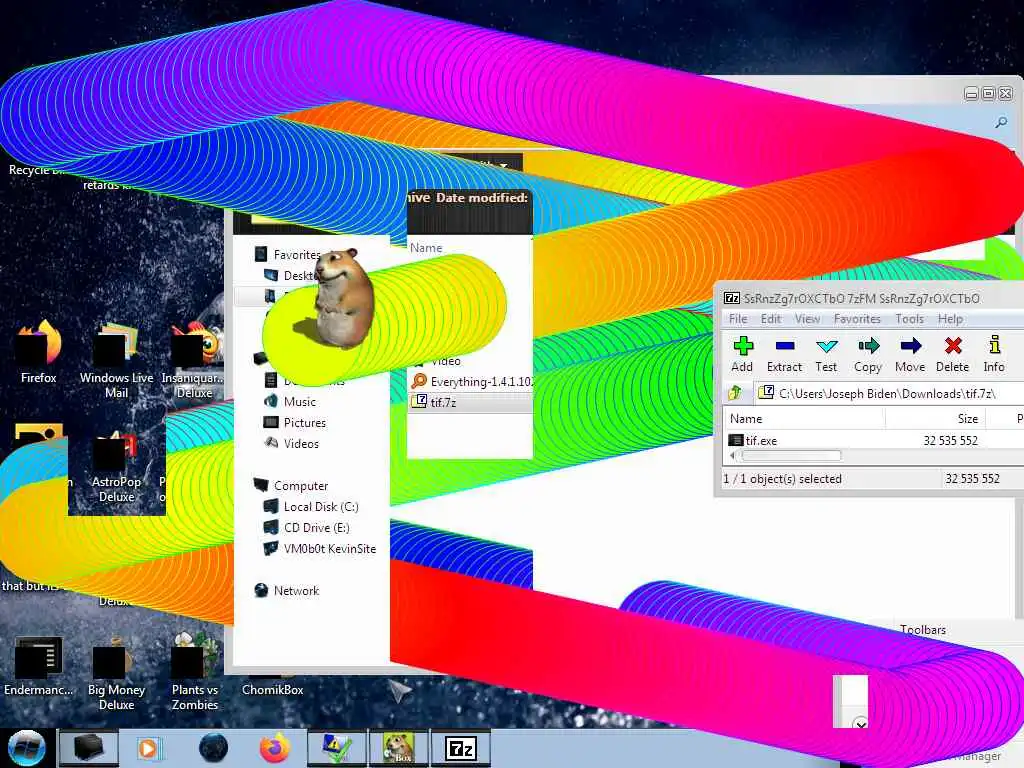The height and width of the screenshot is (768, 1024).
Task: Open Info in the 7-Zip toolbar
Action: click(x=994, y=355)
